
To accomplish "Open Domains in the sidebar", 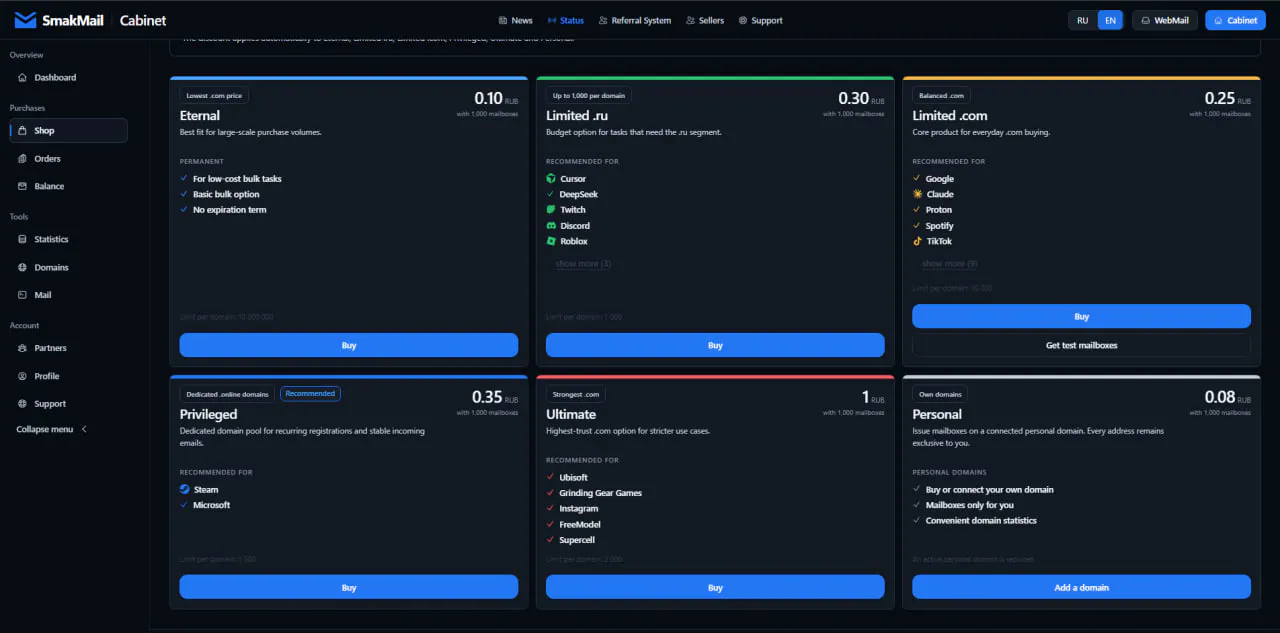I will [68, 267].
